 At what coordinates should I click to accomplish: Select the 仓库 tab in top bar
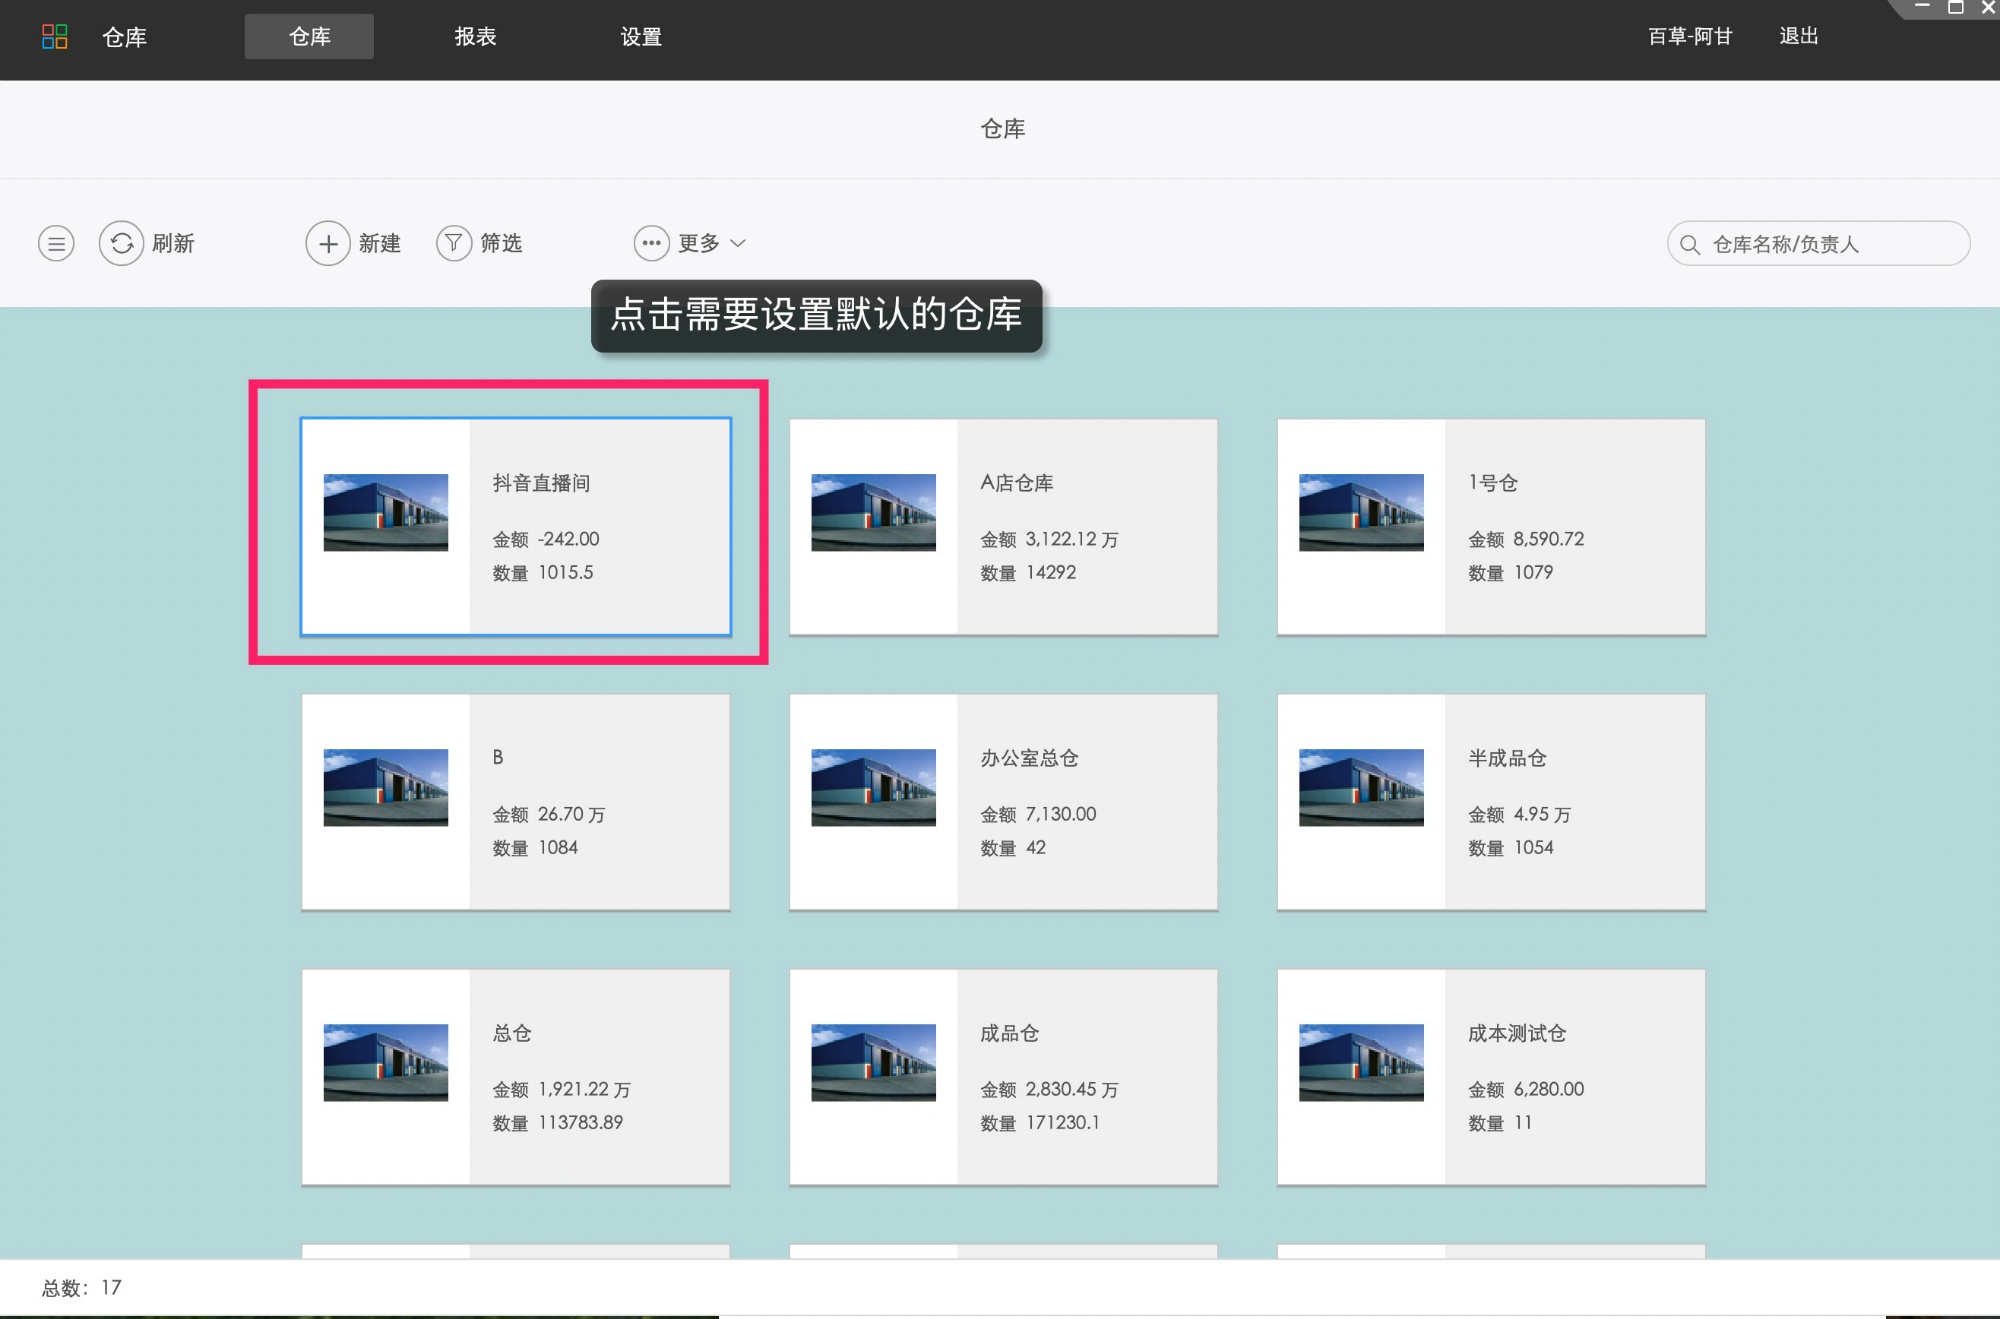coord(309,37)
